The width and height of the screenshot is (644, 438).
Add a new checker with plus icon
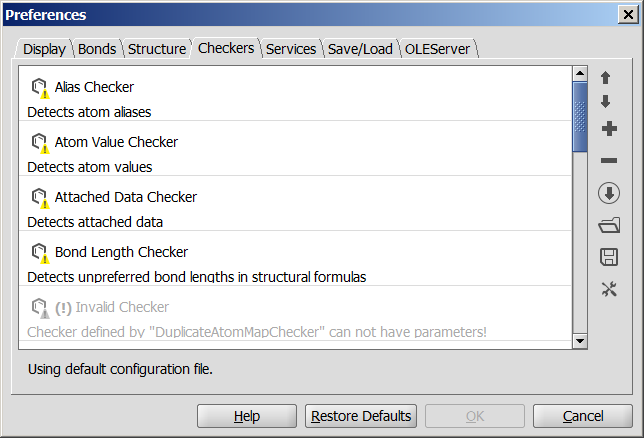pyautogui.click(x=608, y=129)
